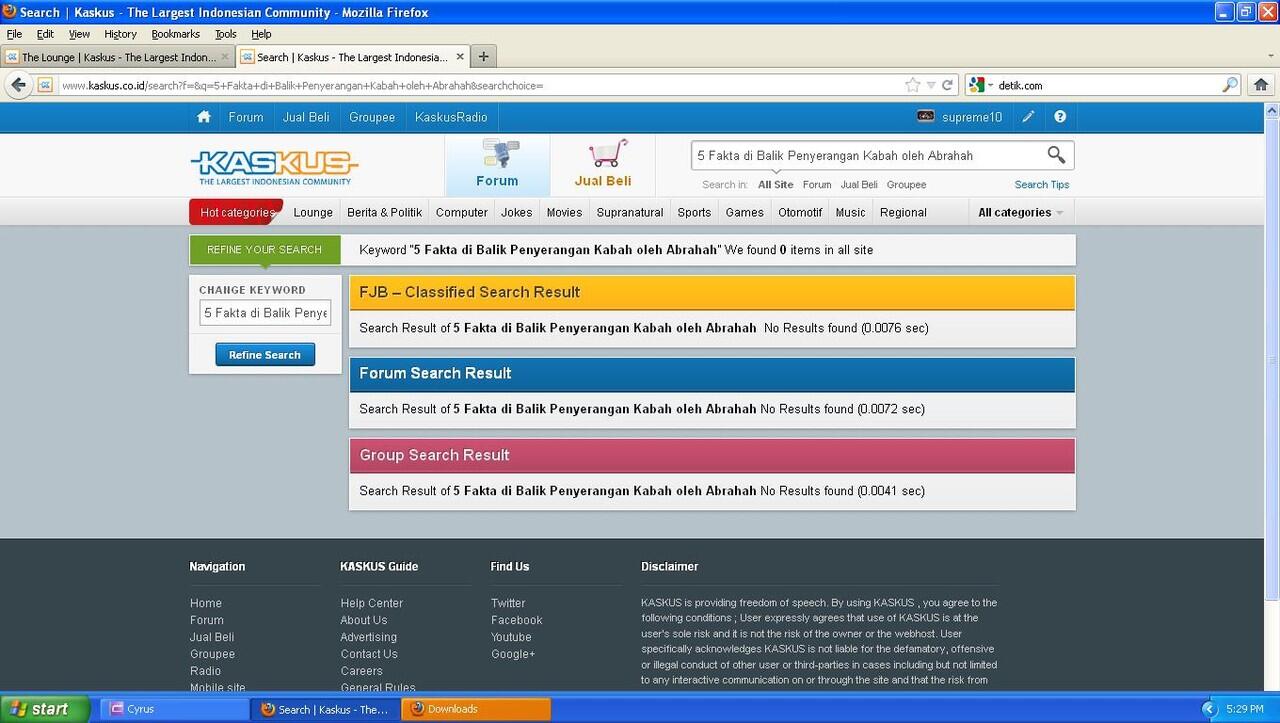Image resolution: width=1280 pixels, height=723 pixels.
Task: Open a new tab with plus button
Action: click(483, 57)
